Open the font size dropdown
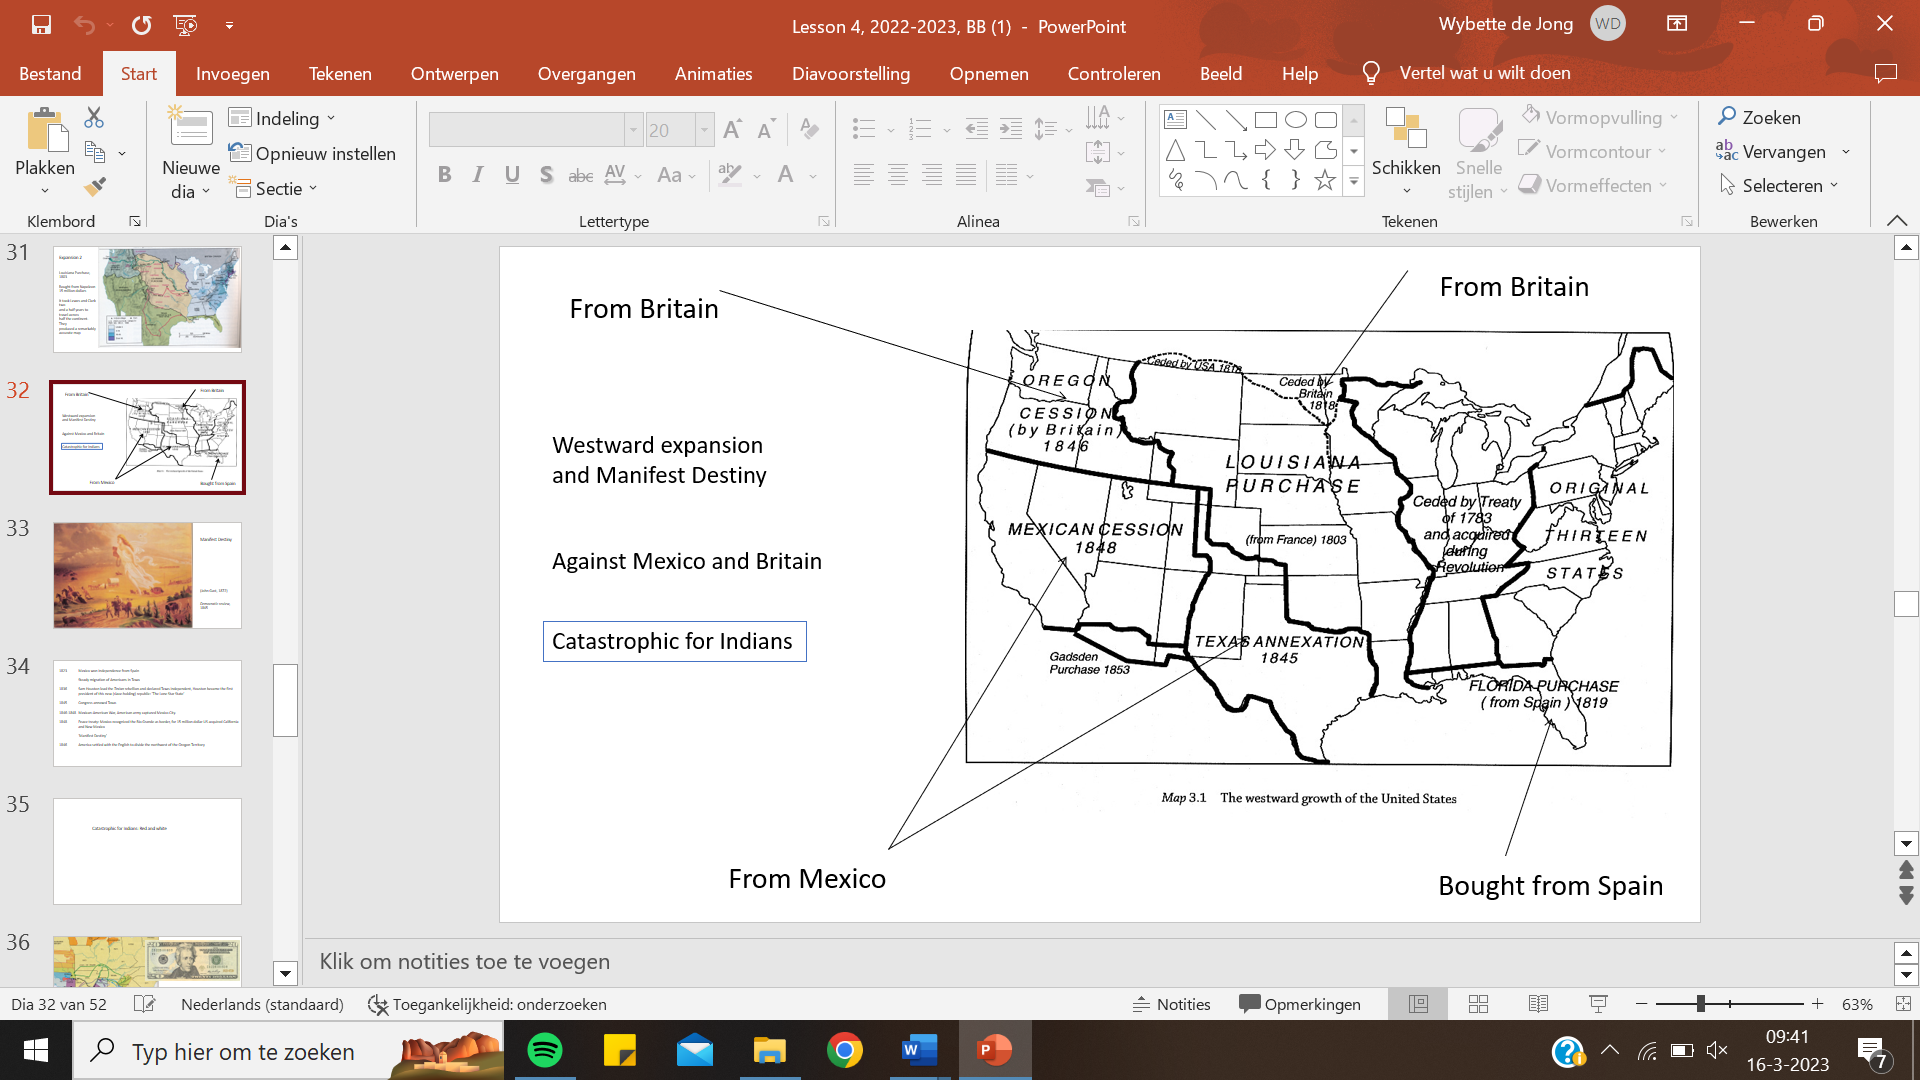Viewport: 1920px width, 1080px height. (705, 130)
